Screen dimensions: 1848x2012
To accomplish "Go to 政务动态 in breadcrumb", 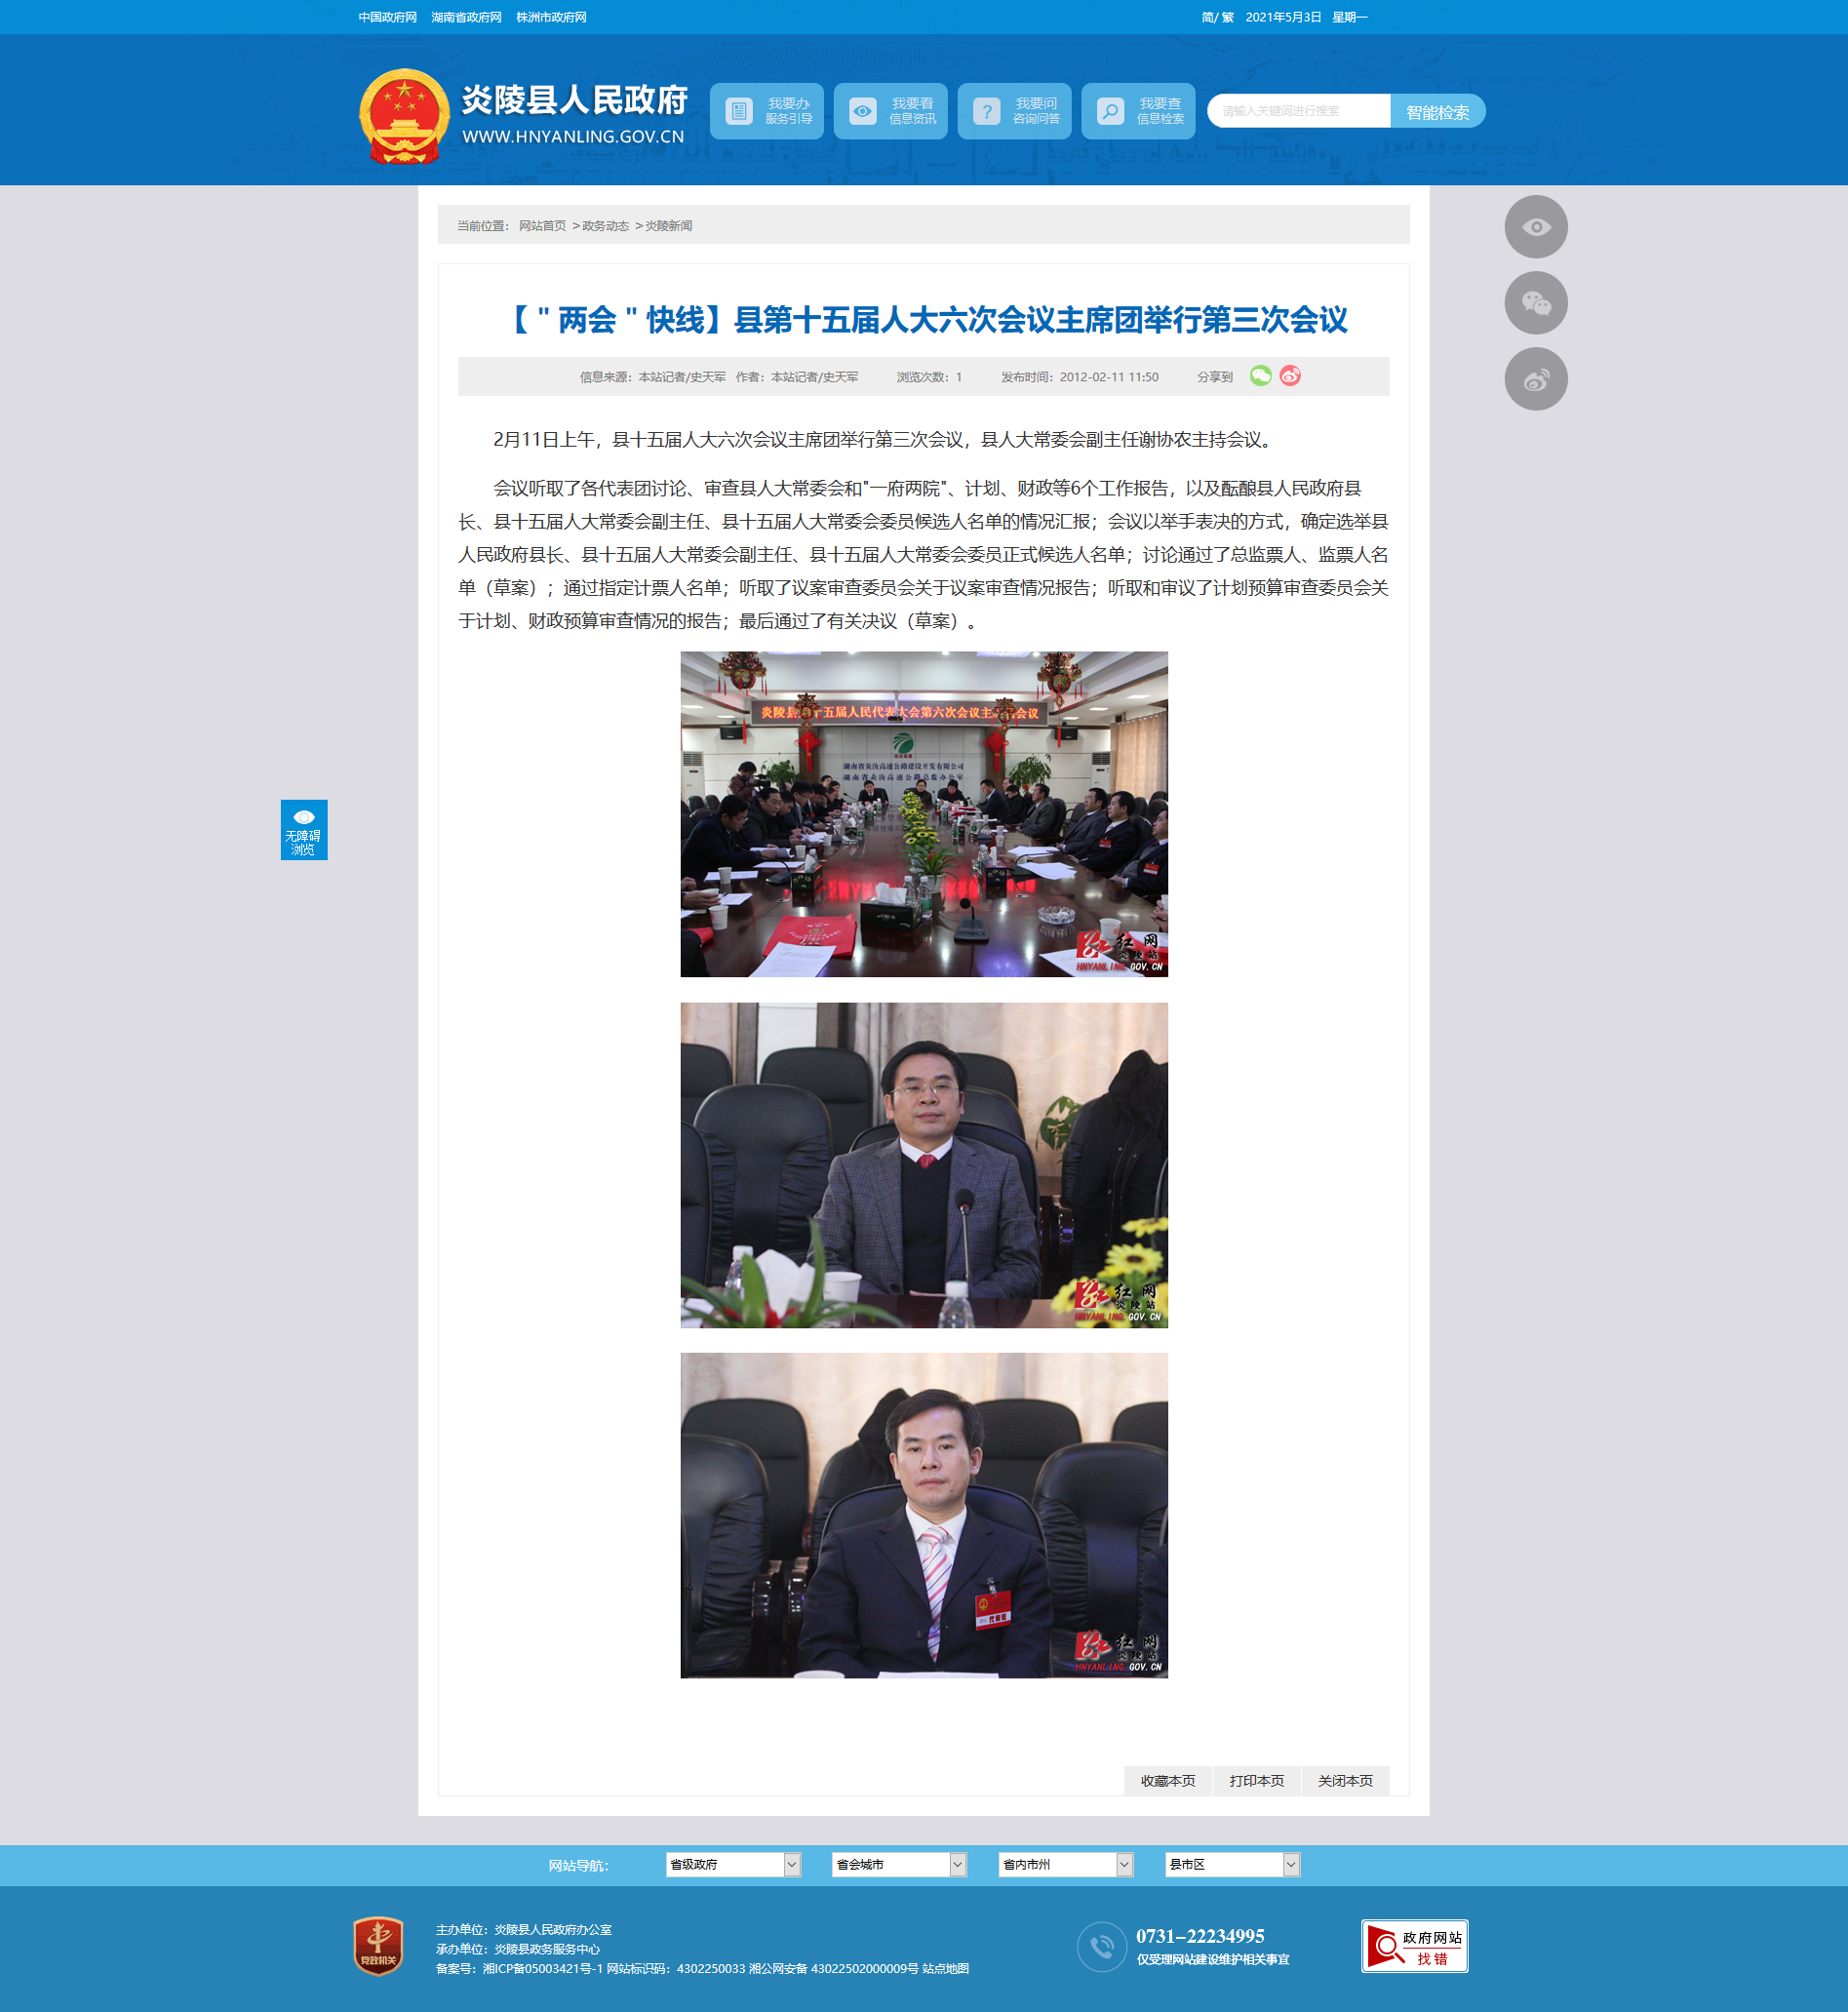I will point(605,226).
